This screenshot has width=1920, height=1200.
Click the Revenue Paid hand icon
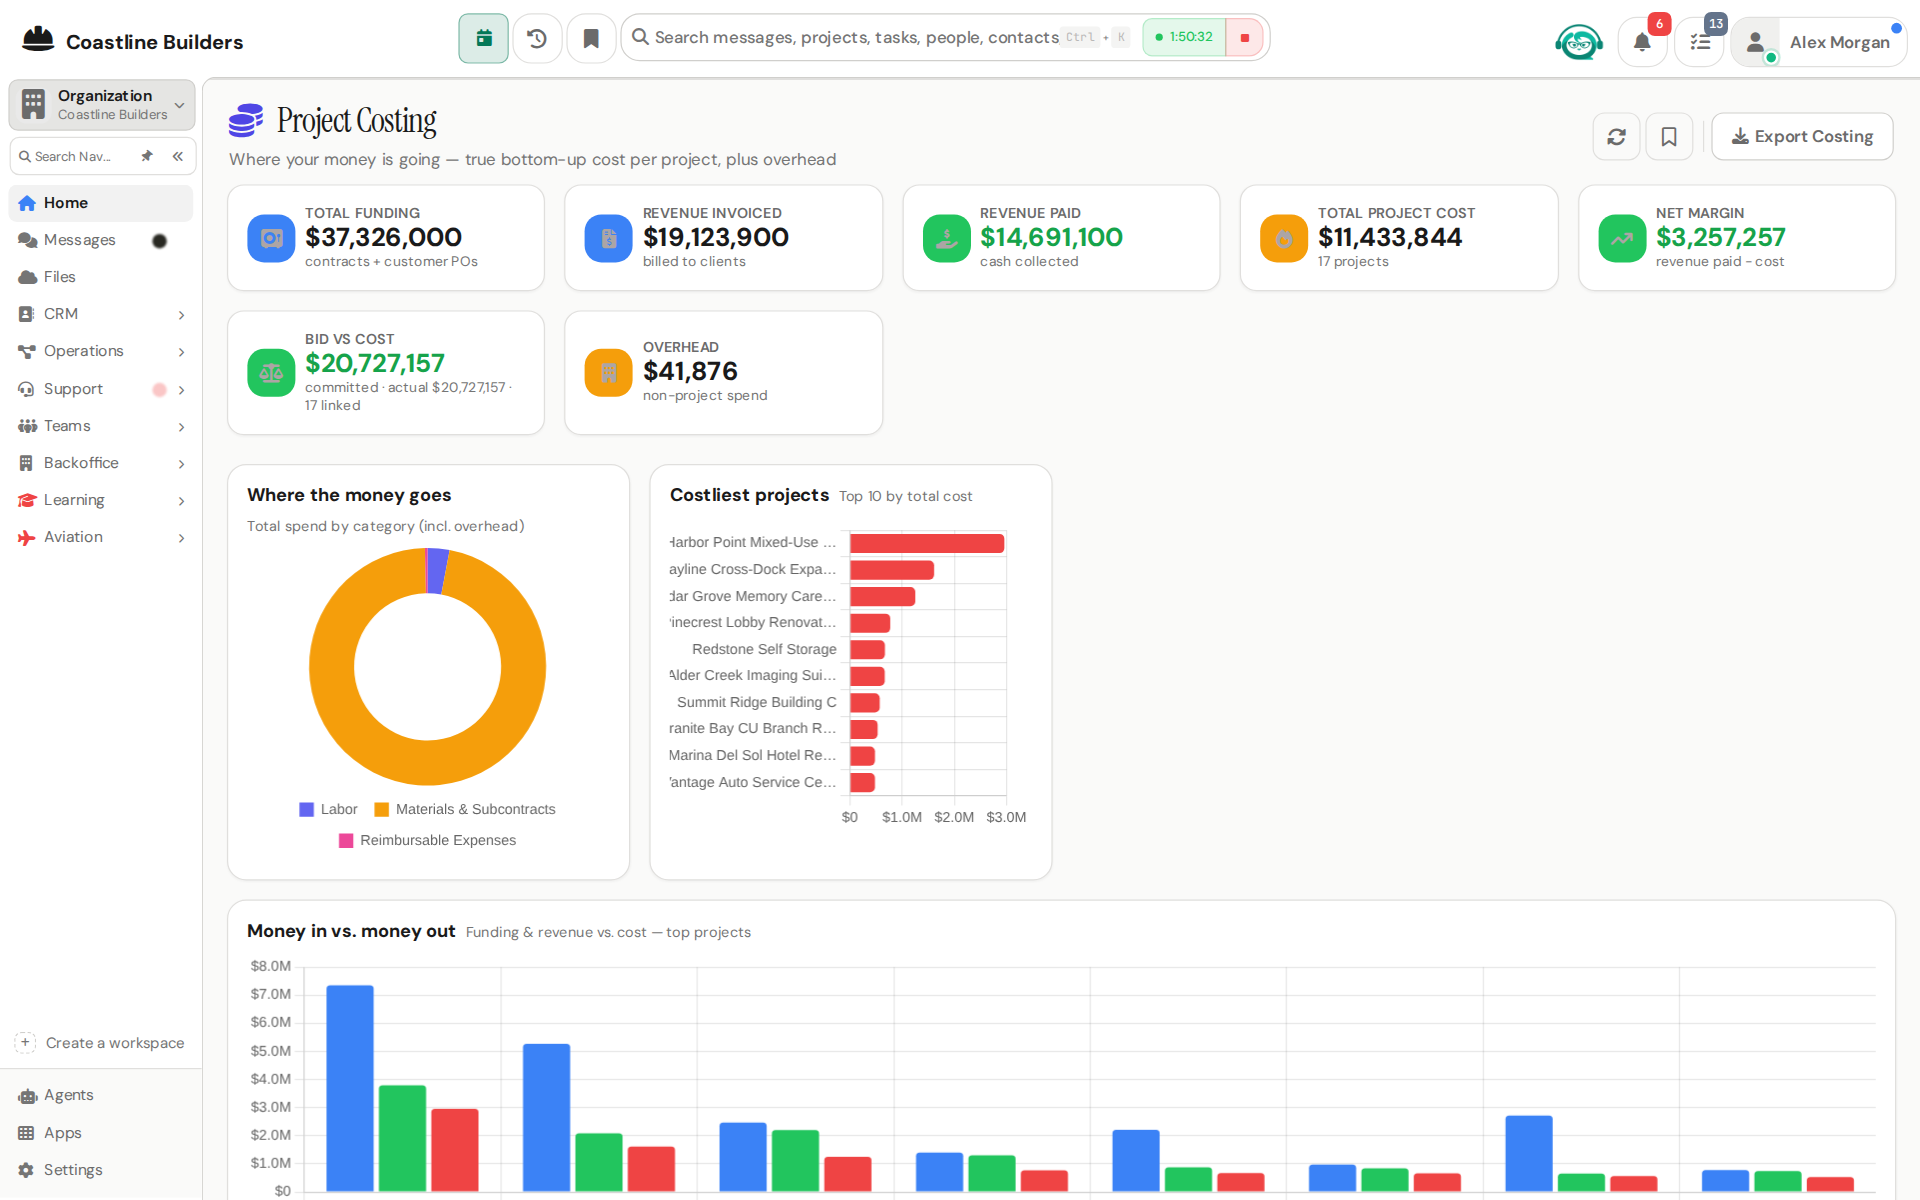coord(946,238)
